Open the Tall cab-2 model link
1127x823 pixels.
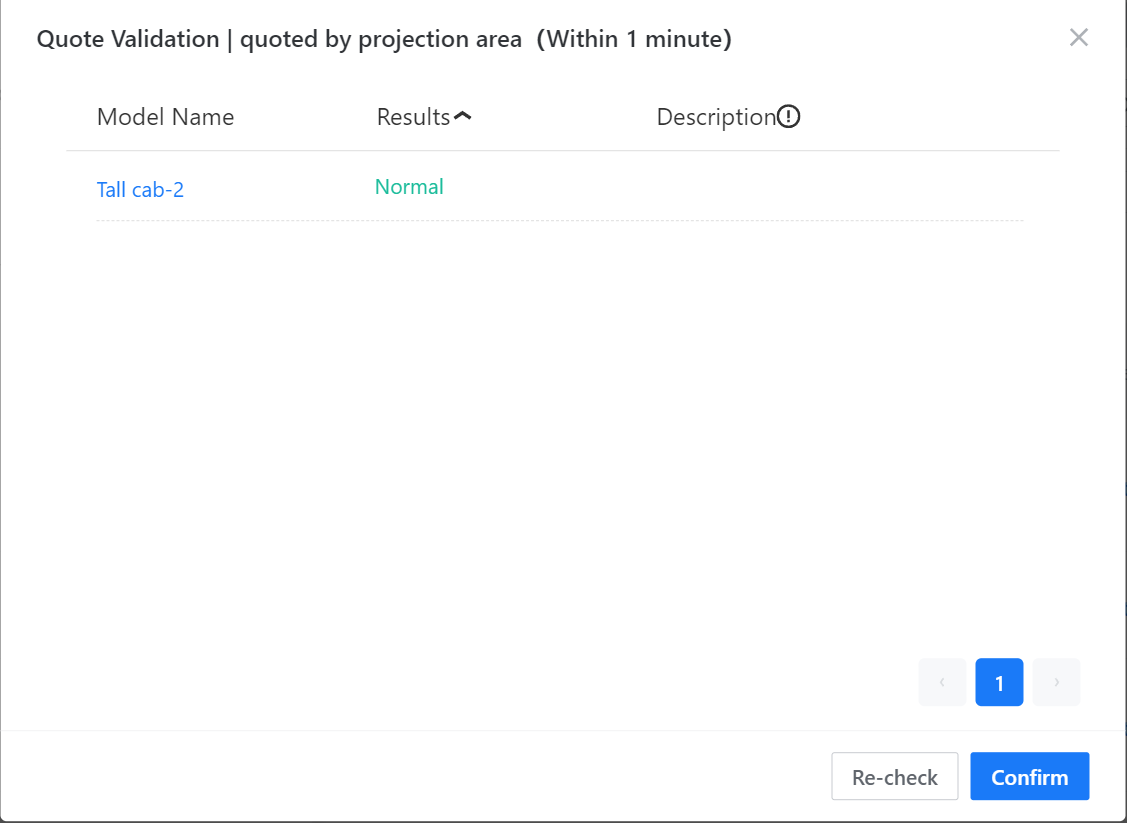click(x=140, y=189)
